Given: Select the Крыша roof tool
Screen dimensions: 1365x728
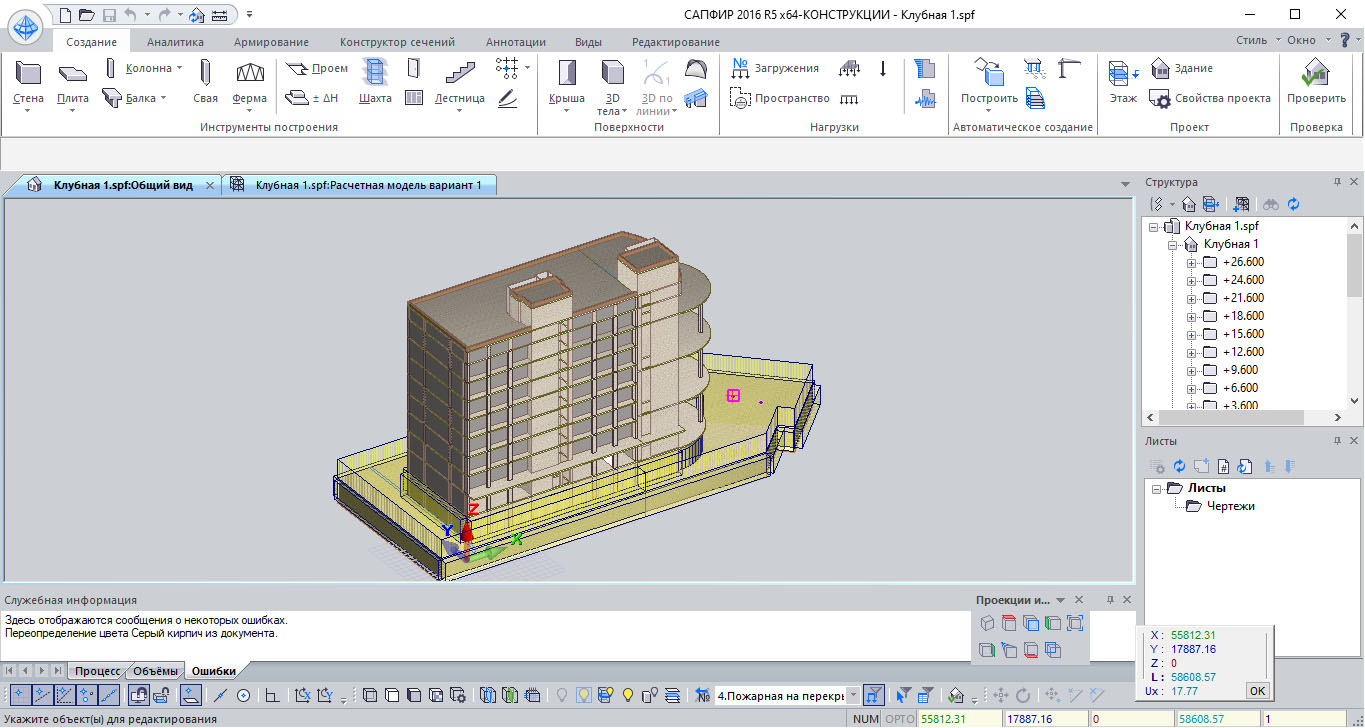Looking at the screenshot, I should pyautogui.click(x=567, y=82).
